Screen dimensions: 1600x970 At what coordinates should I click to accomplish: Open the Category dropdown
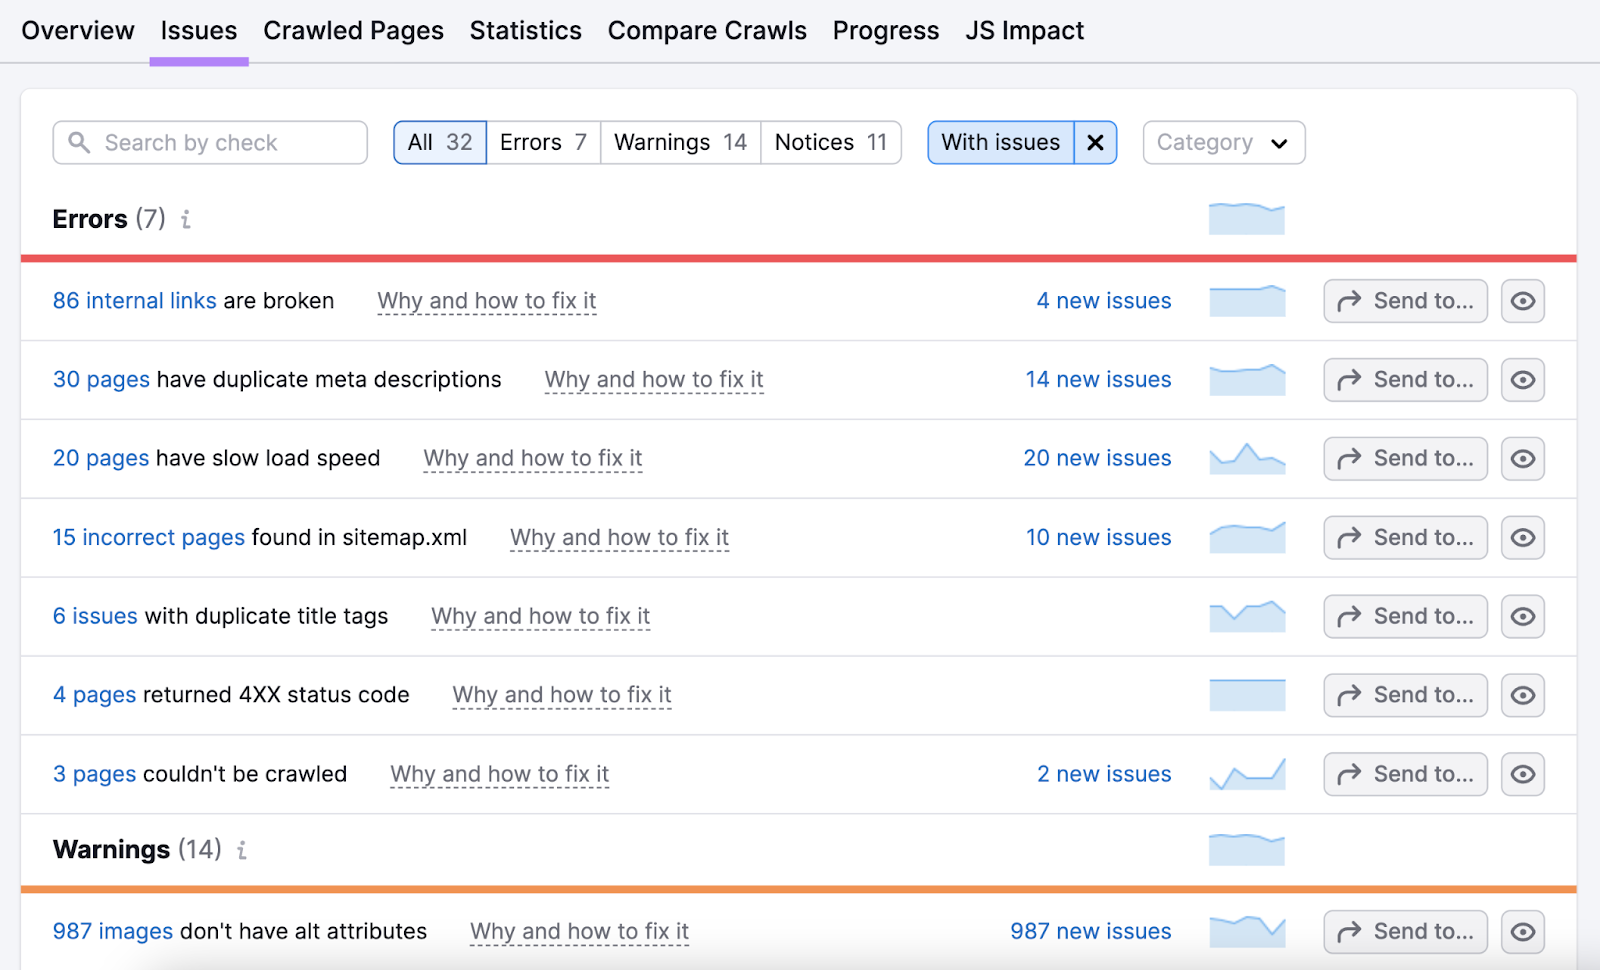(1223, 143)
